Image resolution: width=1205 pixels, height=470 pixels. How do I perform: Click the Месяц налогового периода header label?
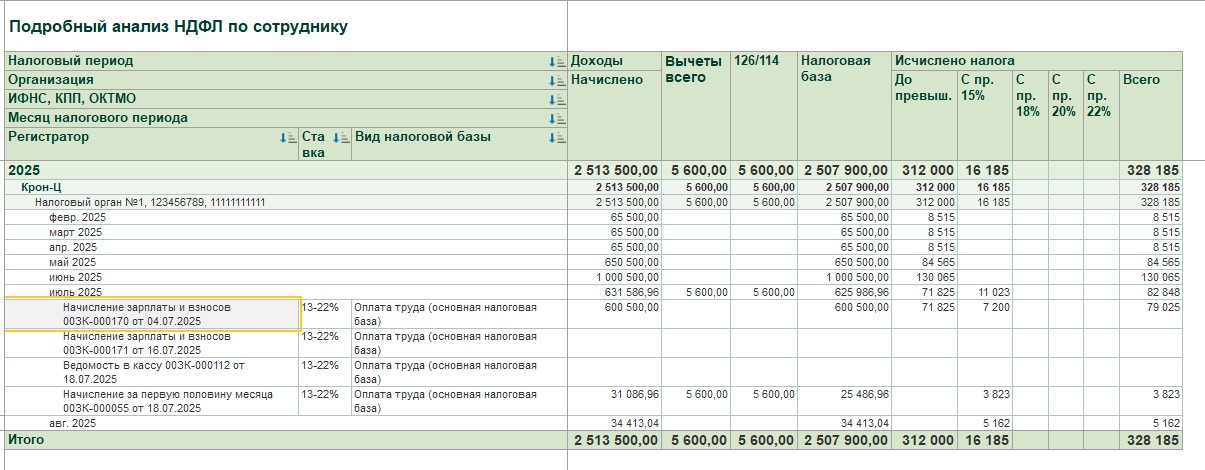(98, 118)
